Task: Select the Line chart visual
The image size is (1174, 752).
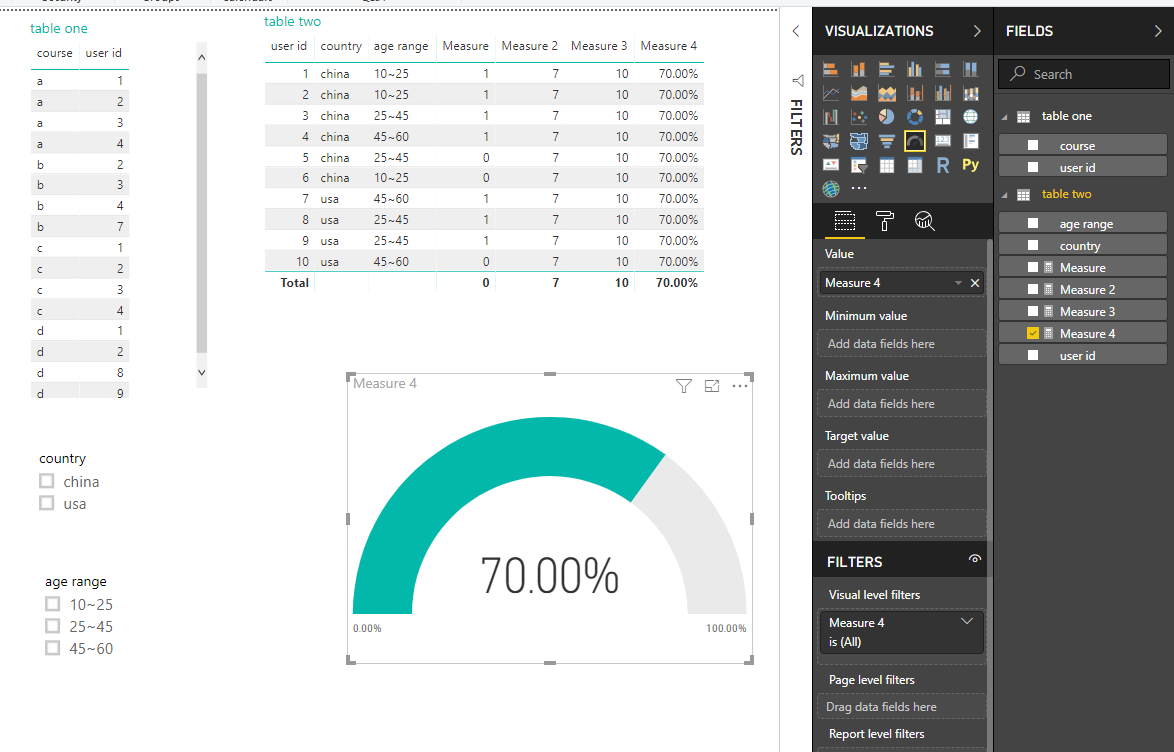Action: 830,94
